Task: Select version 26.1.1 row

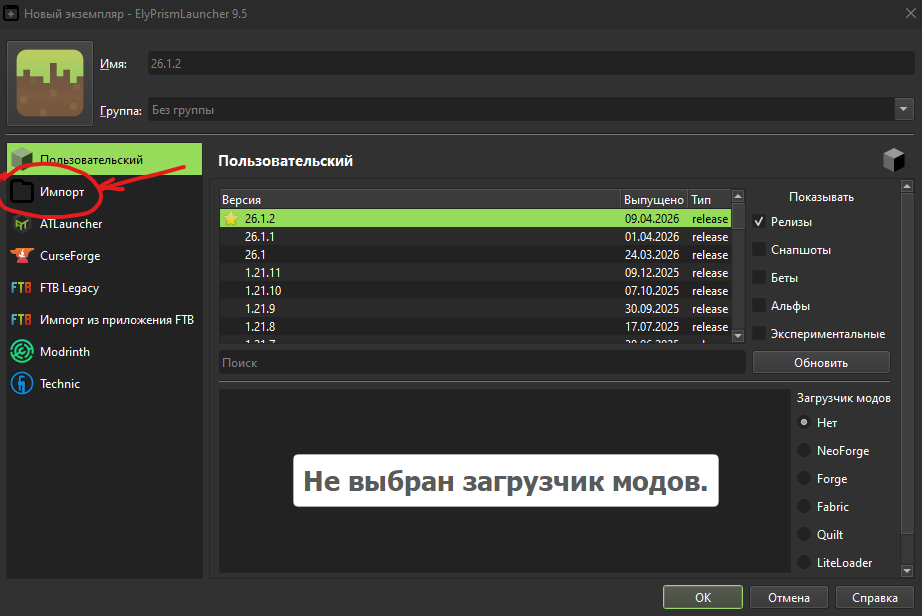Action: pyautogui.click(x=475, y=237)
